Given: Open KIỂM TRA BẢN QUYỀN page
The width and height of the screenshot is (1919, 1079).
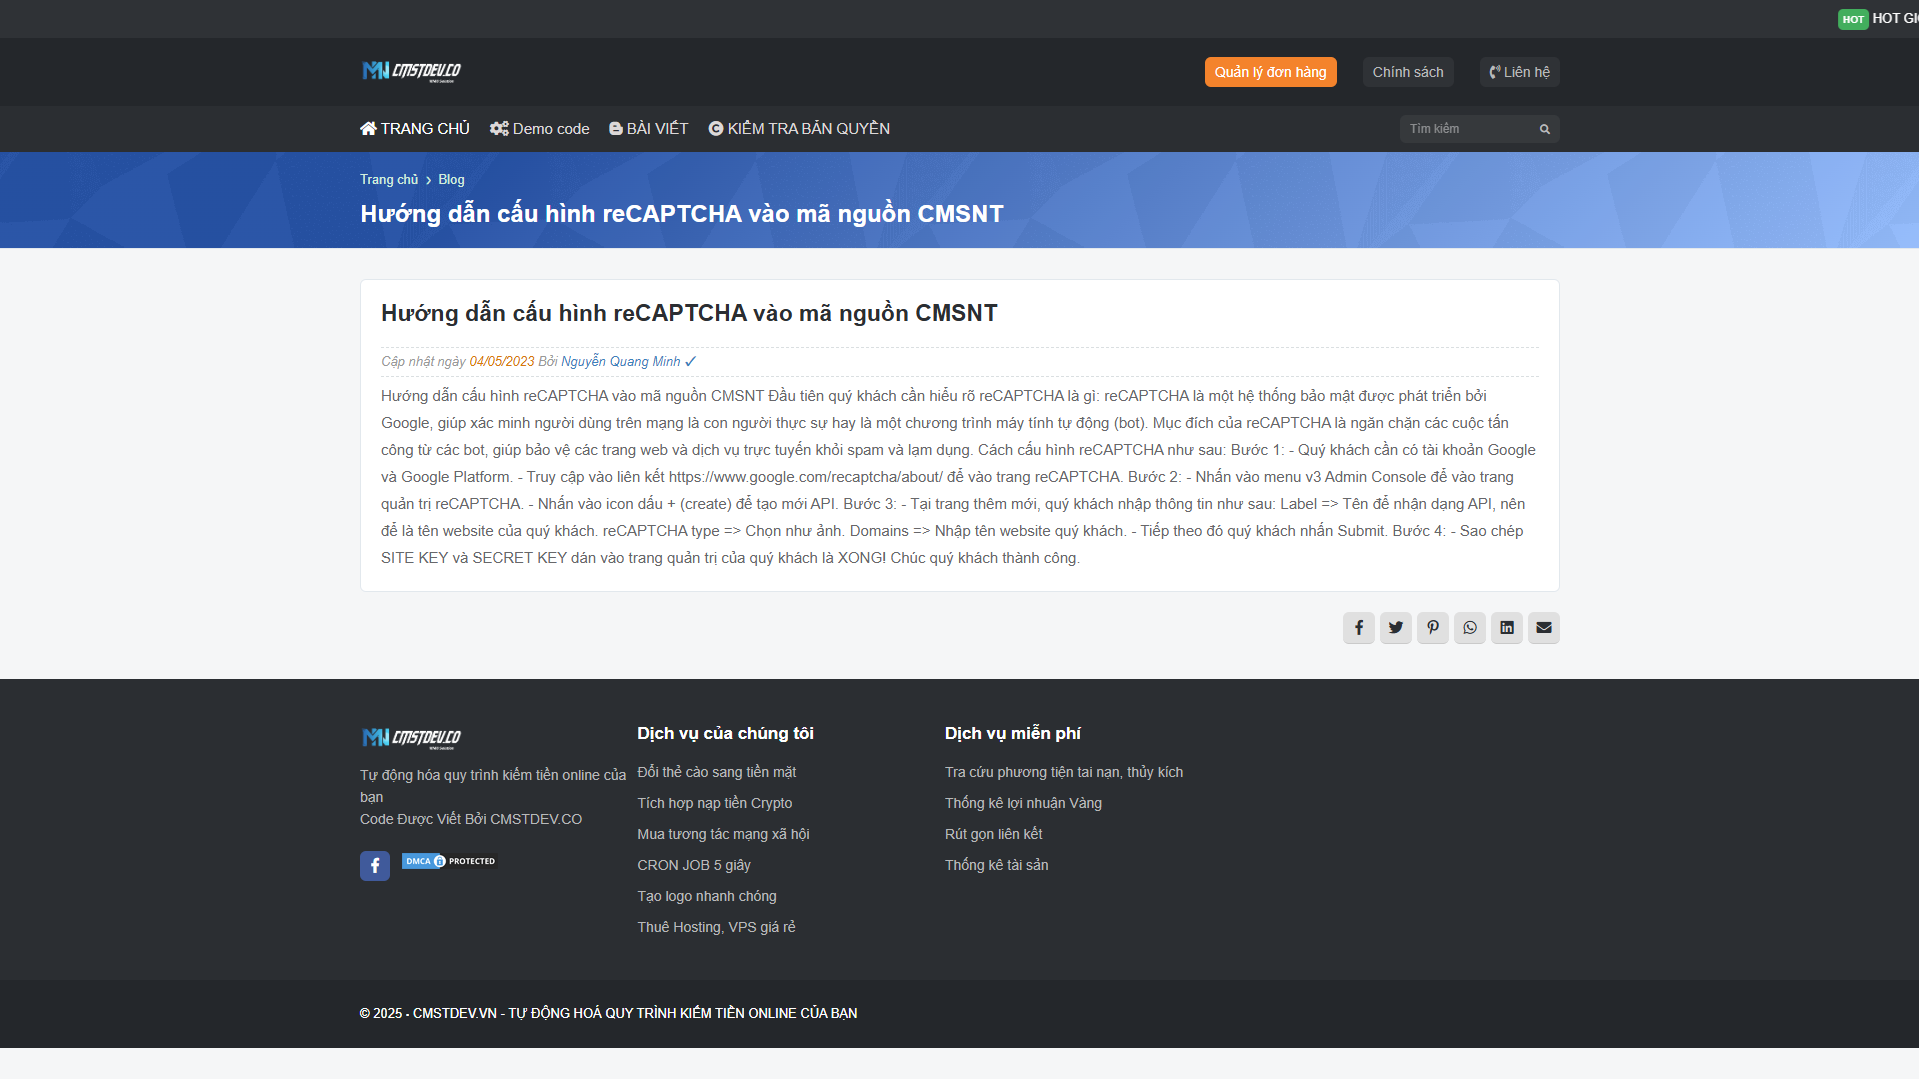Looking at the screenshot, I should click(799, 129).
